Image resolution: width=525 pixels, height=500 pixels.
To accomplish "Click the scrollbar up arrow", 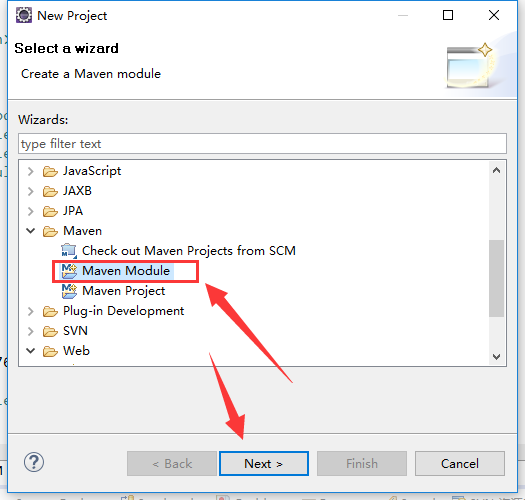I will tap(497, 170).
